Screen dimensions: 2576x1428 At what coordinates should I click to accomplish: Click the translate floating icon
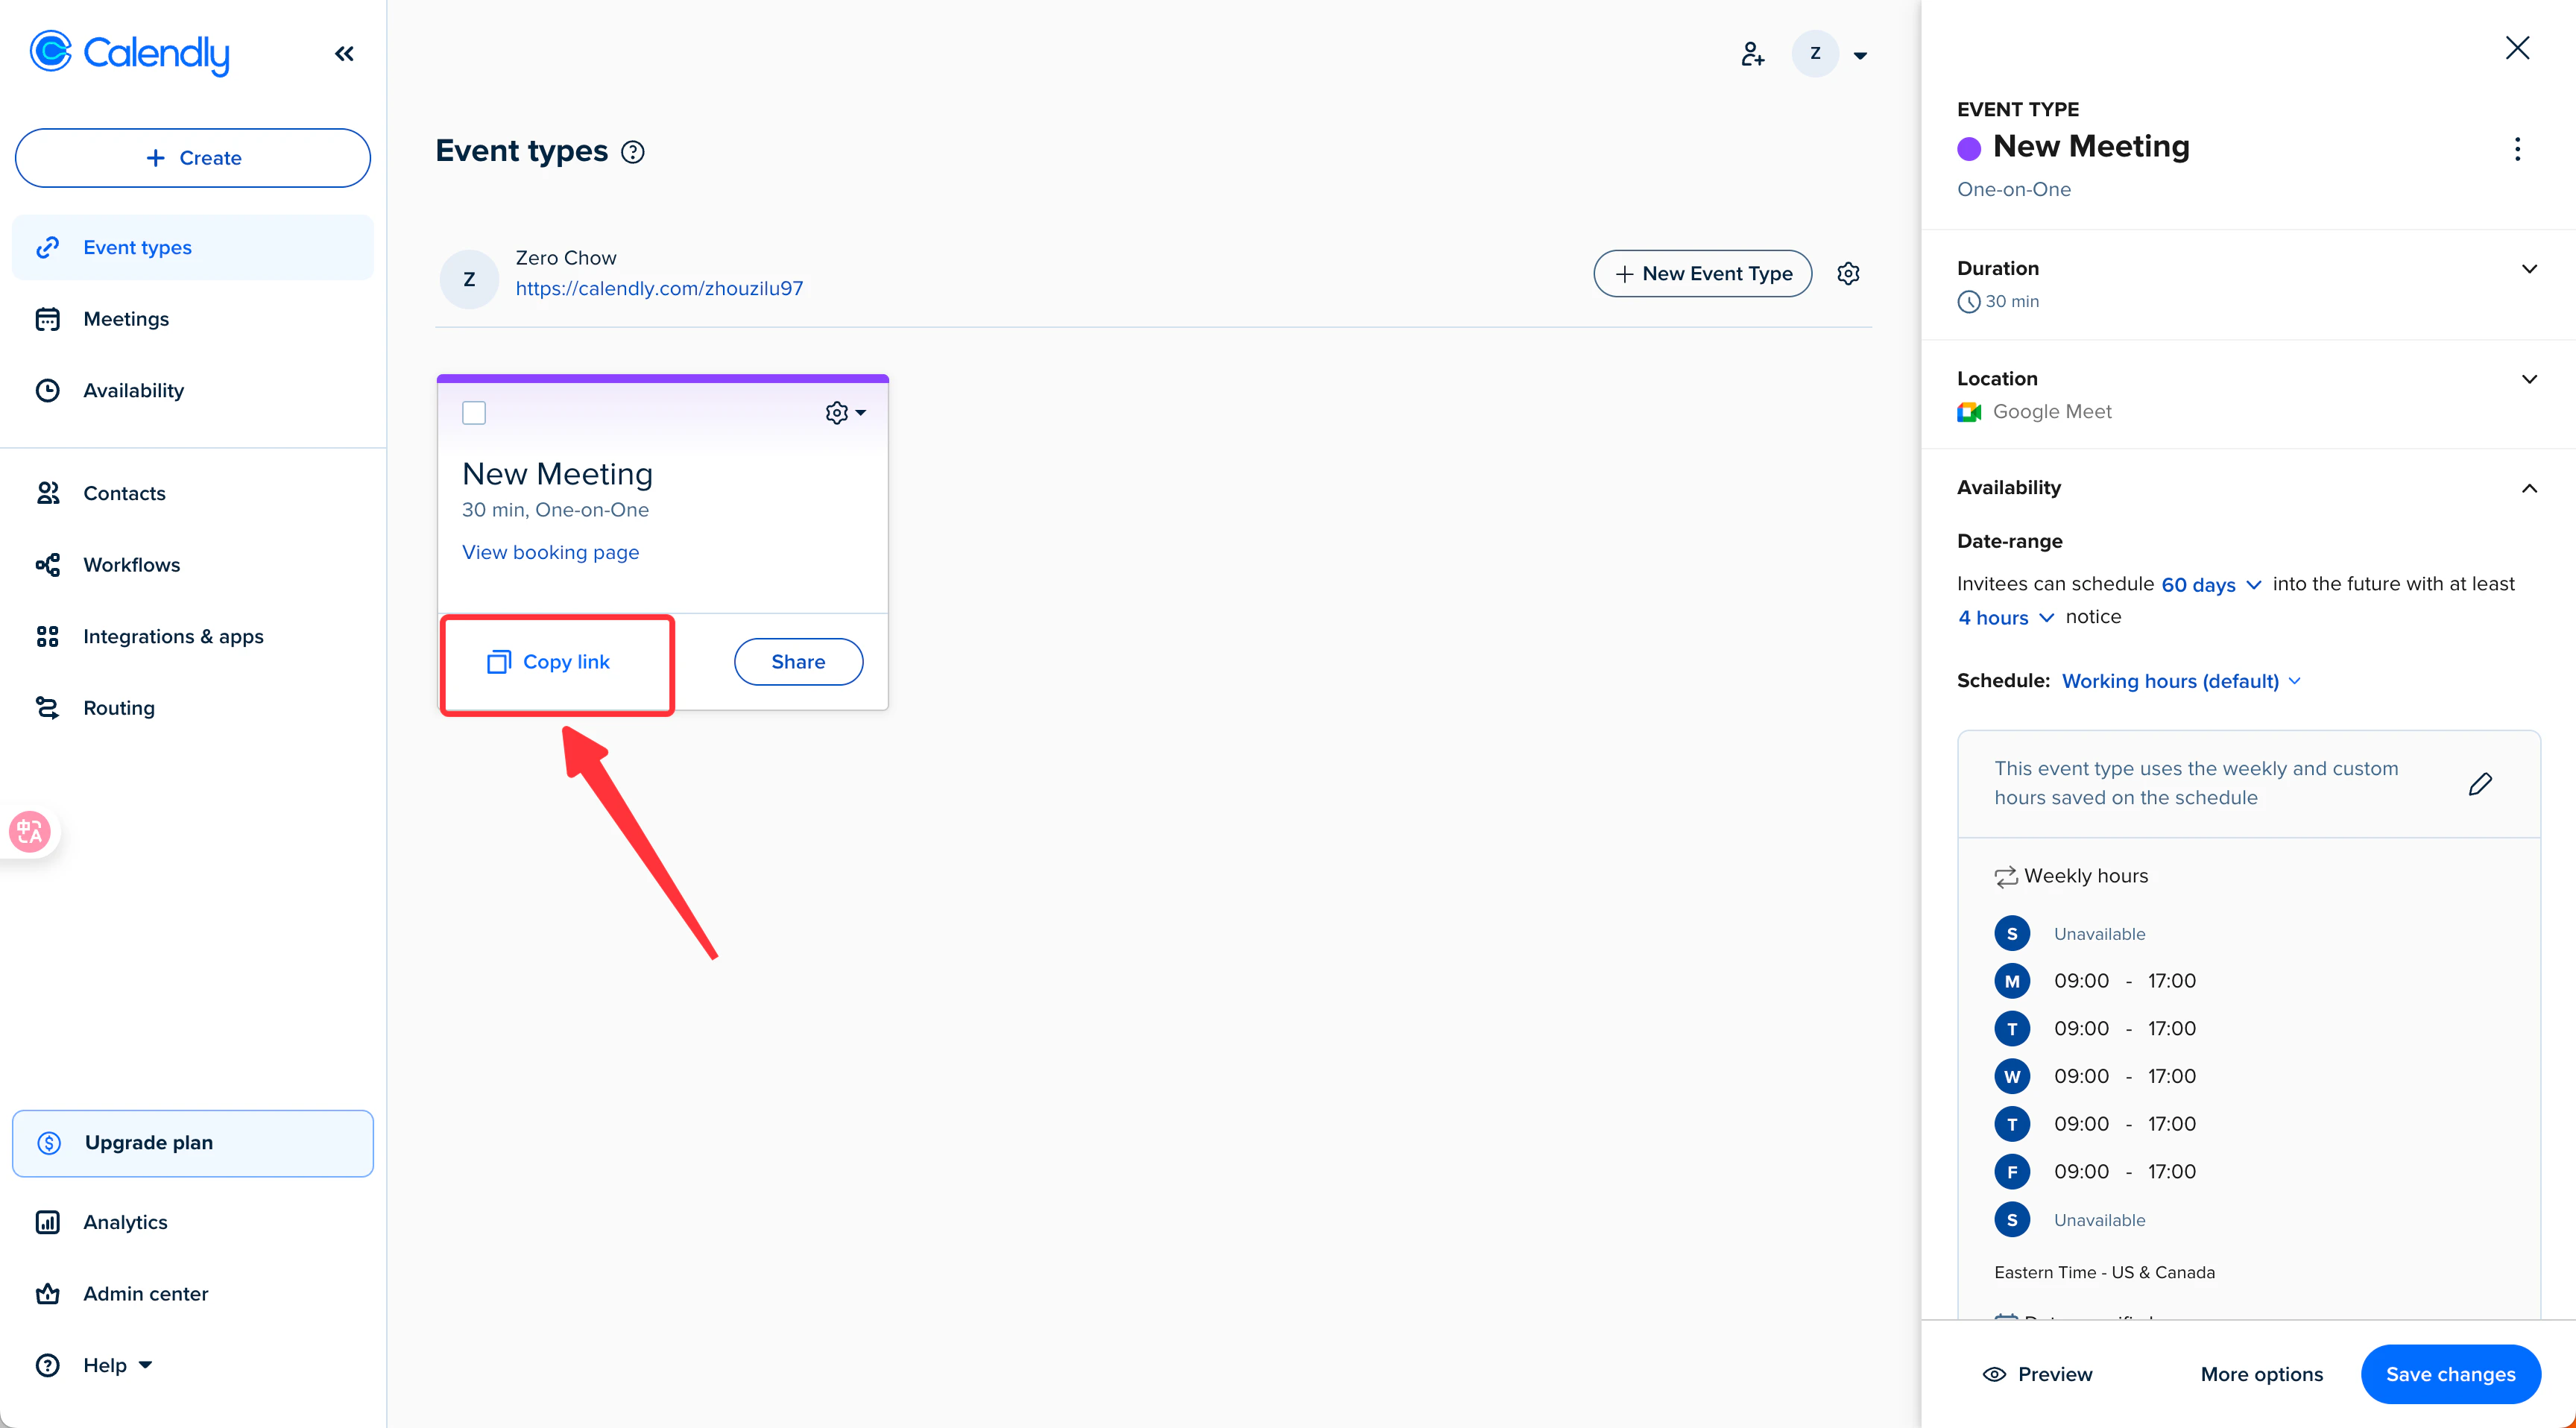(30, 831)
